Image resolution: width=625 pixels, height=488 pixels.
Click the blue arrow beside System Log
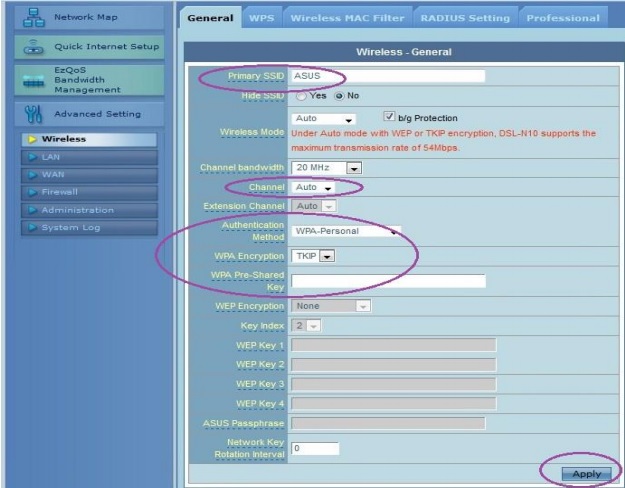pyautogui.click(x=32, y=227)
